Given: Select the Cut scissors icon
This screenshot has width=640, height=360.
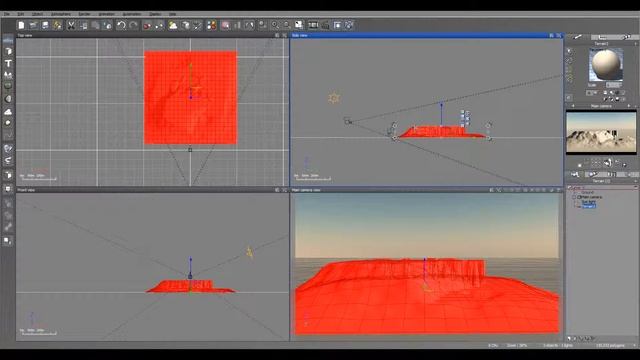Looking at the screenshot, I should (x=71, y=25).
